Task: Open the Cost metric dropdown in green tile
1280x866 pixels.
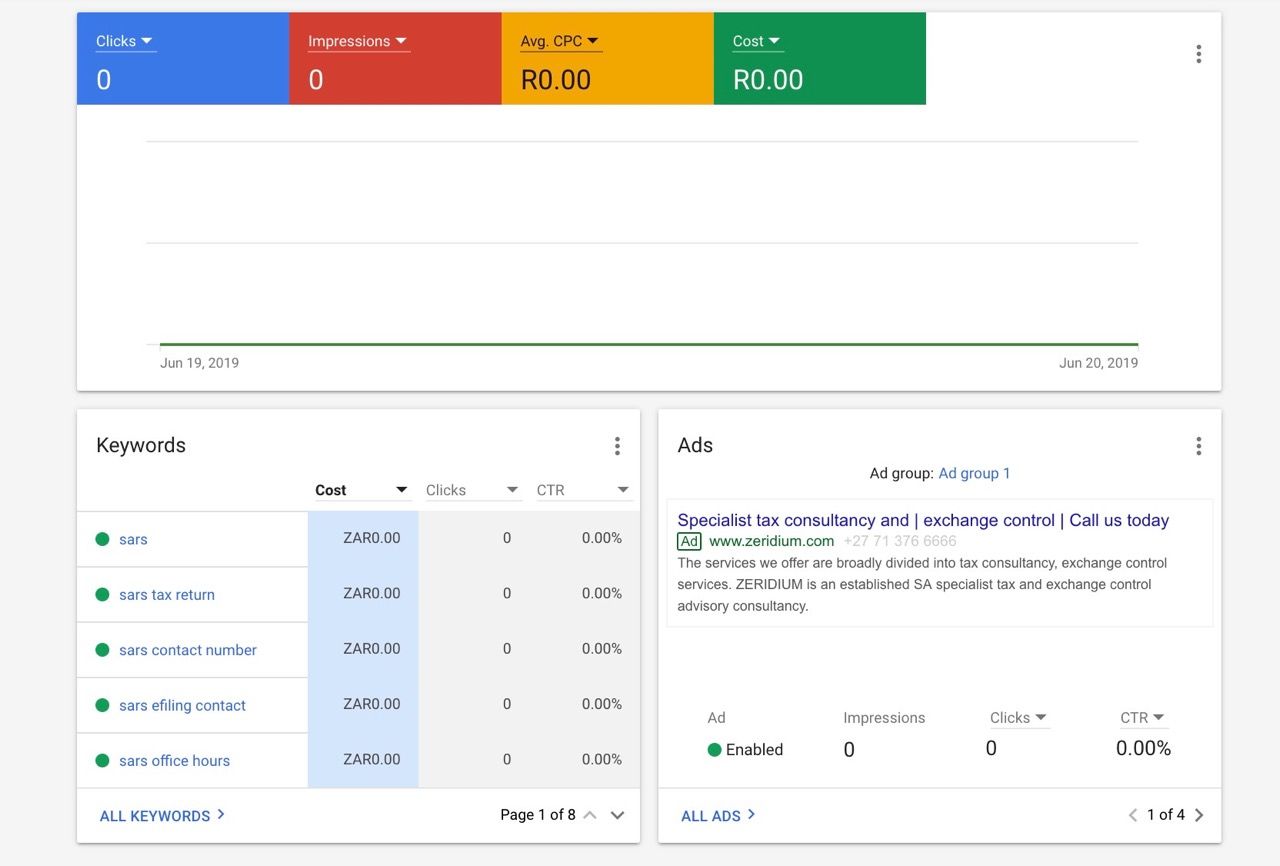Action: pos(756,41)
